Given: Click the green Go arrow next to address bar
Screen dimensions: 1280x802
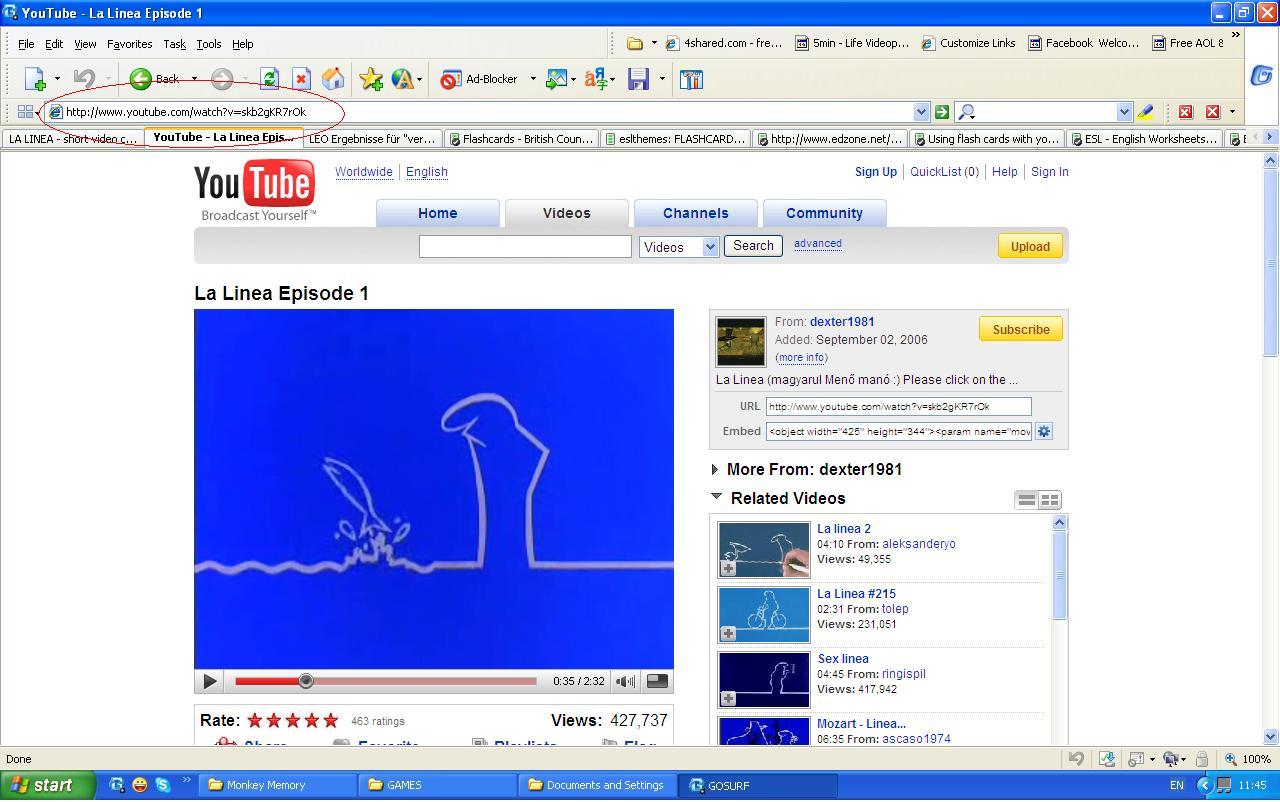Looking at the screenshot, I should click(x=941, y=112).
